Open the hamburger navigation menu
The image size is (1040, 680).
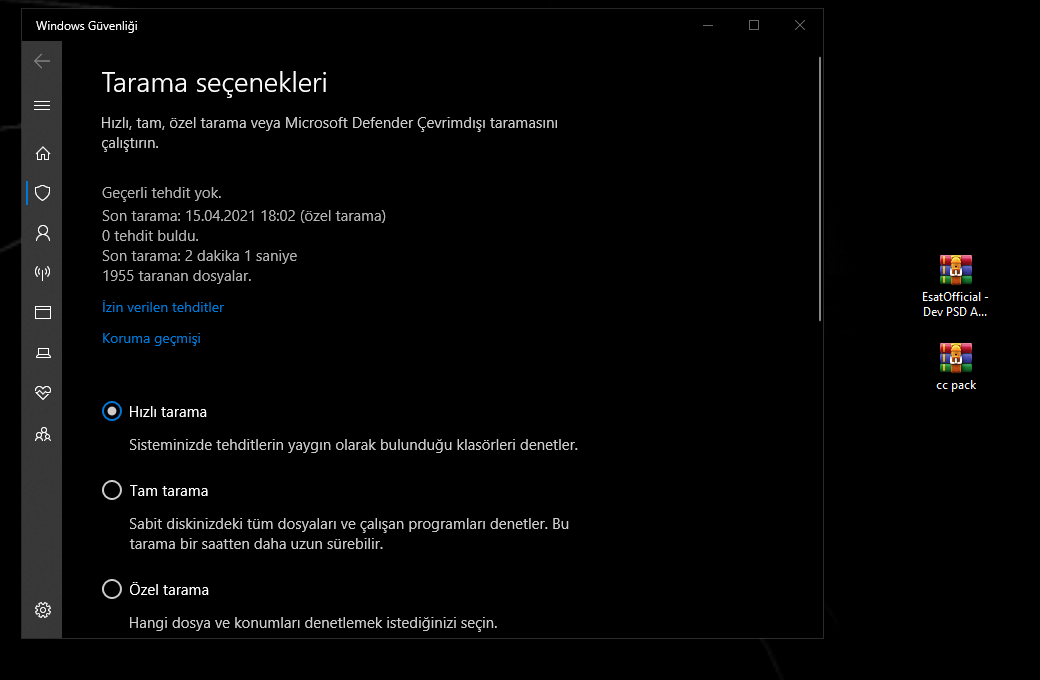click(x=42, y=105)
